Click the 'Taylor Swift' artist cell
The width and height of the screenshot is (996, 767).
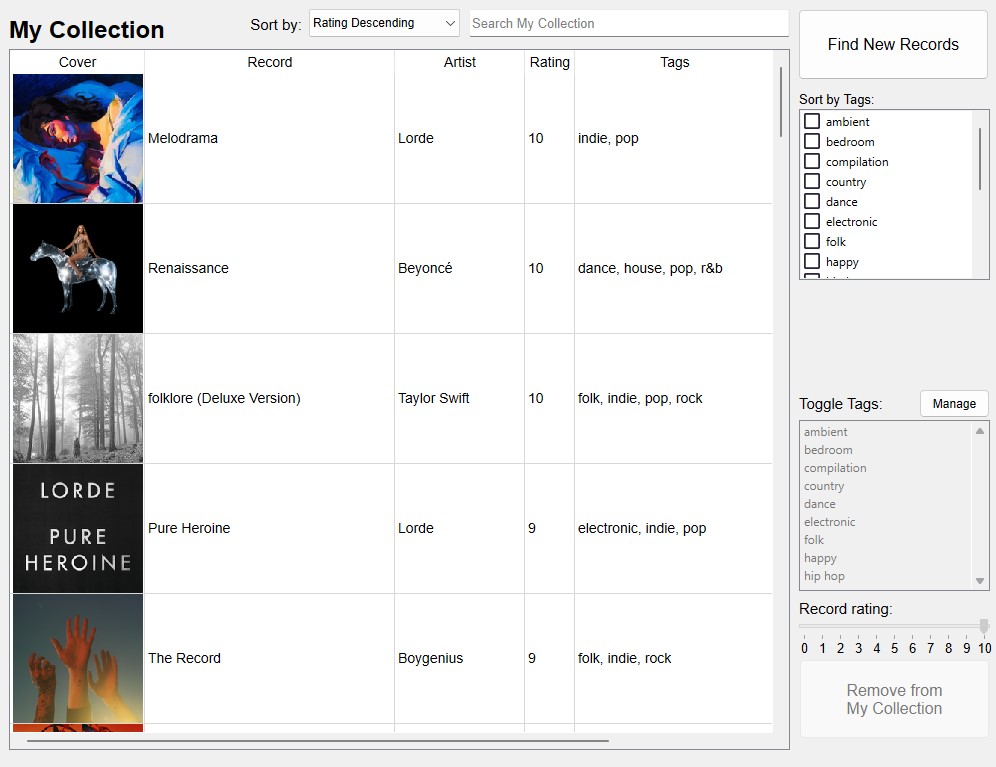click(459, 398)
